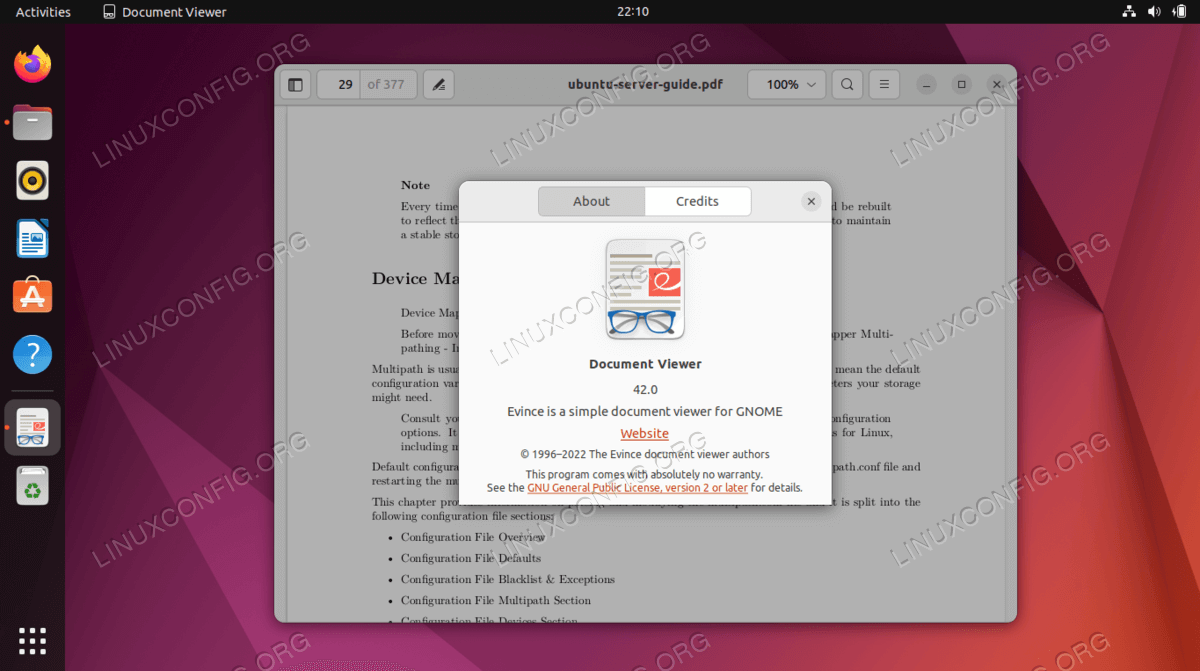Open Rhythmbox from the dock
Viewport: 1200px width, 671px height.
33,181
